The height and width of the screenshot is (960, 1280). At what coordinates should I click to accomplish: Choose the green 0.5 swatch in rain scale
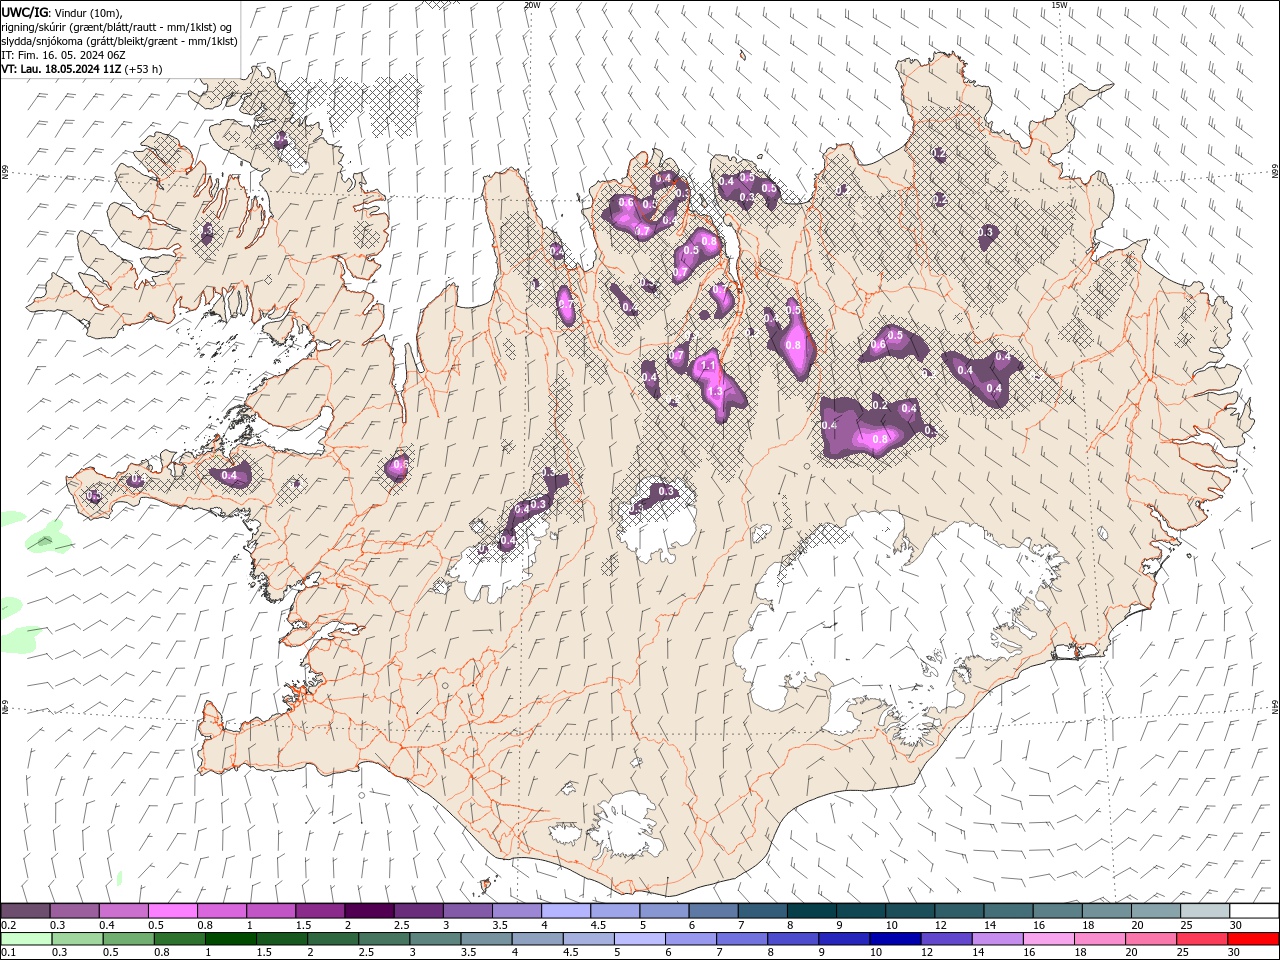pos(128,939)
